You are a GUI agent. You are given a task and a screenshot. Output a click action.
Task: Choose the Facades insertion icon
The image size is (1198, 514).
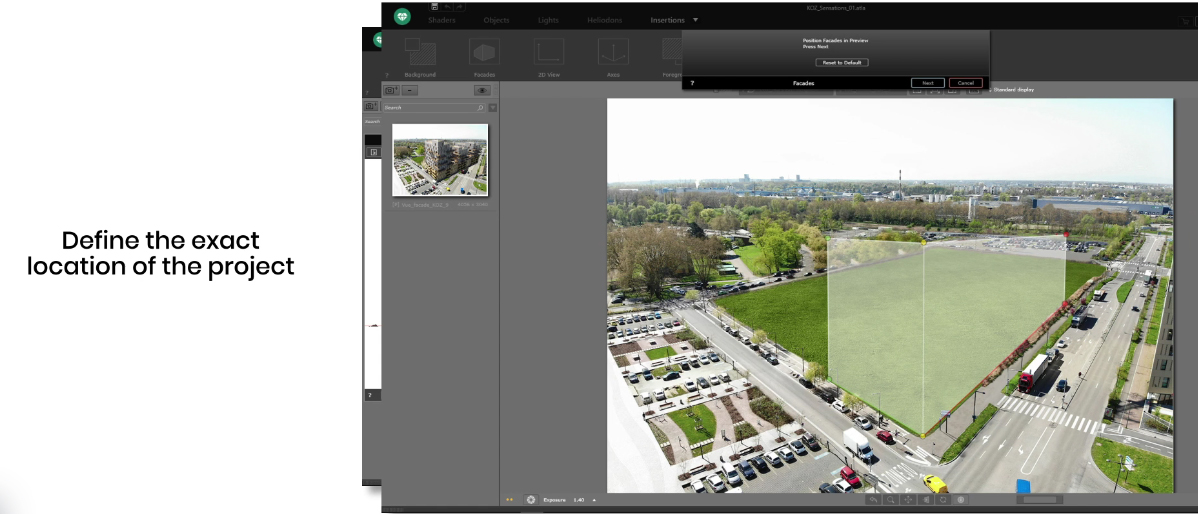tap(484, 51)
